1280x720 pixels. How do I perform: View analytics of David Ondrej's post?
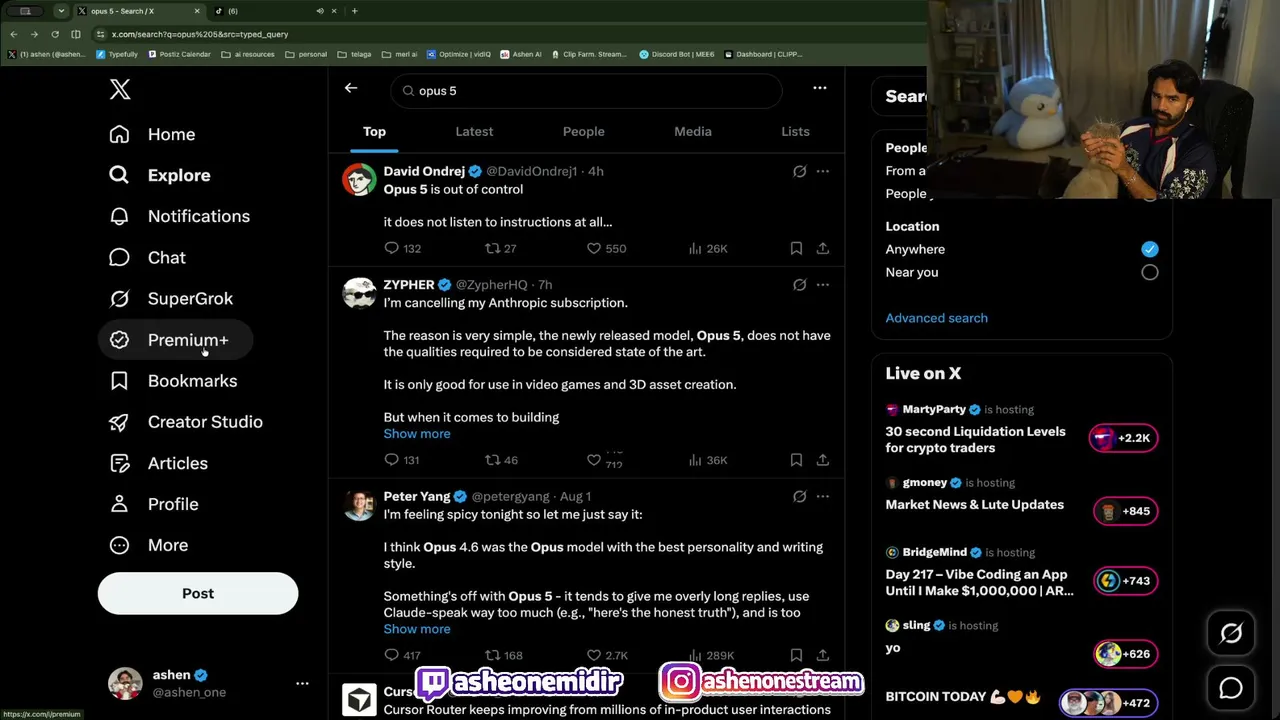click(708, 248)
